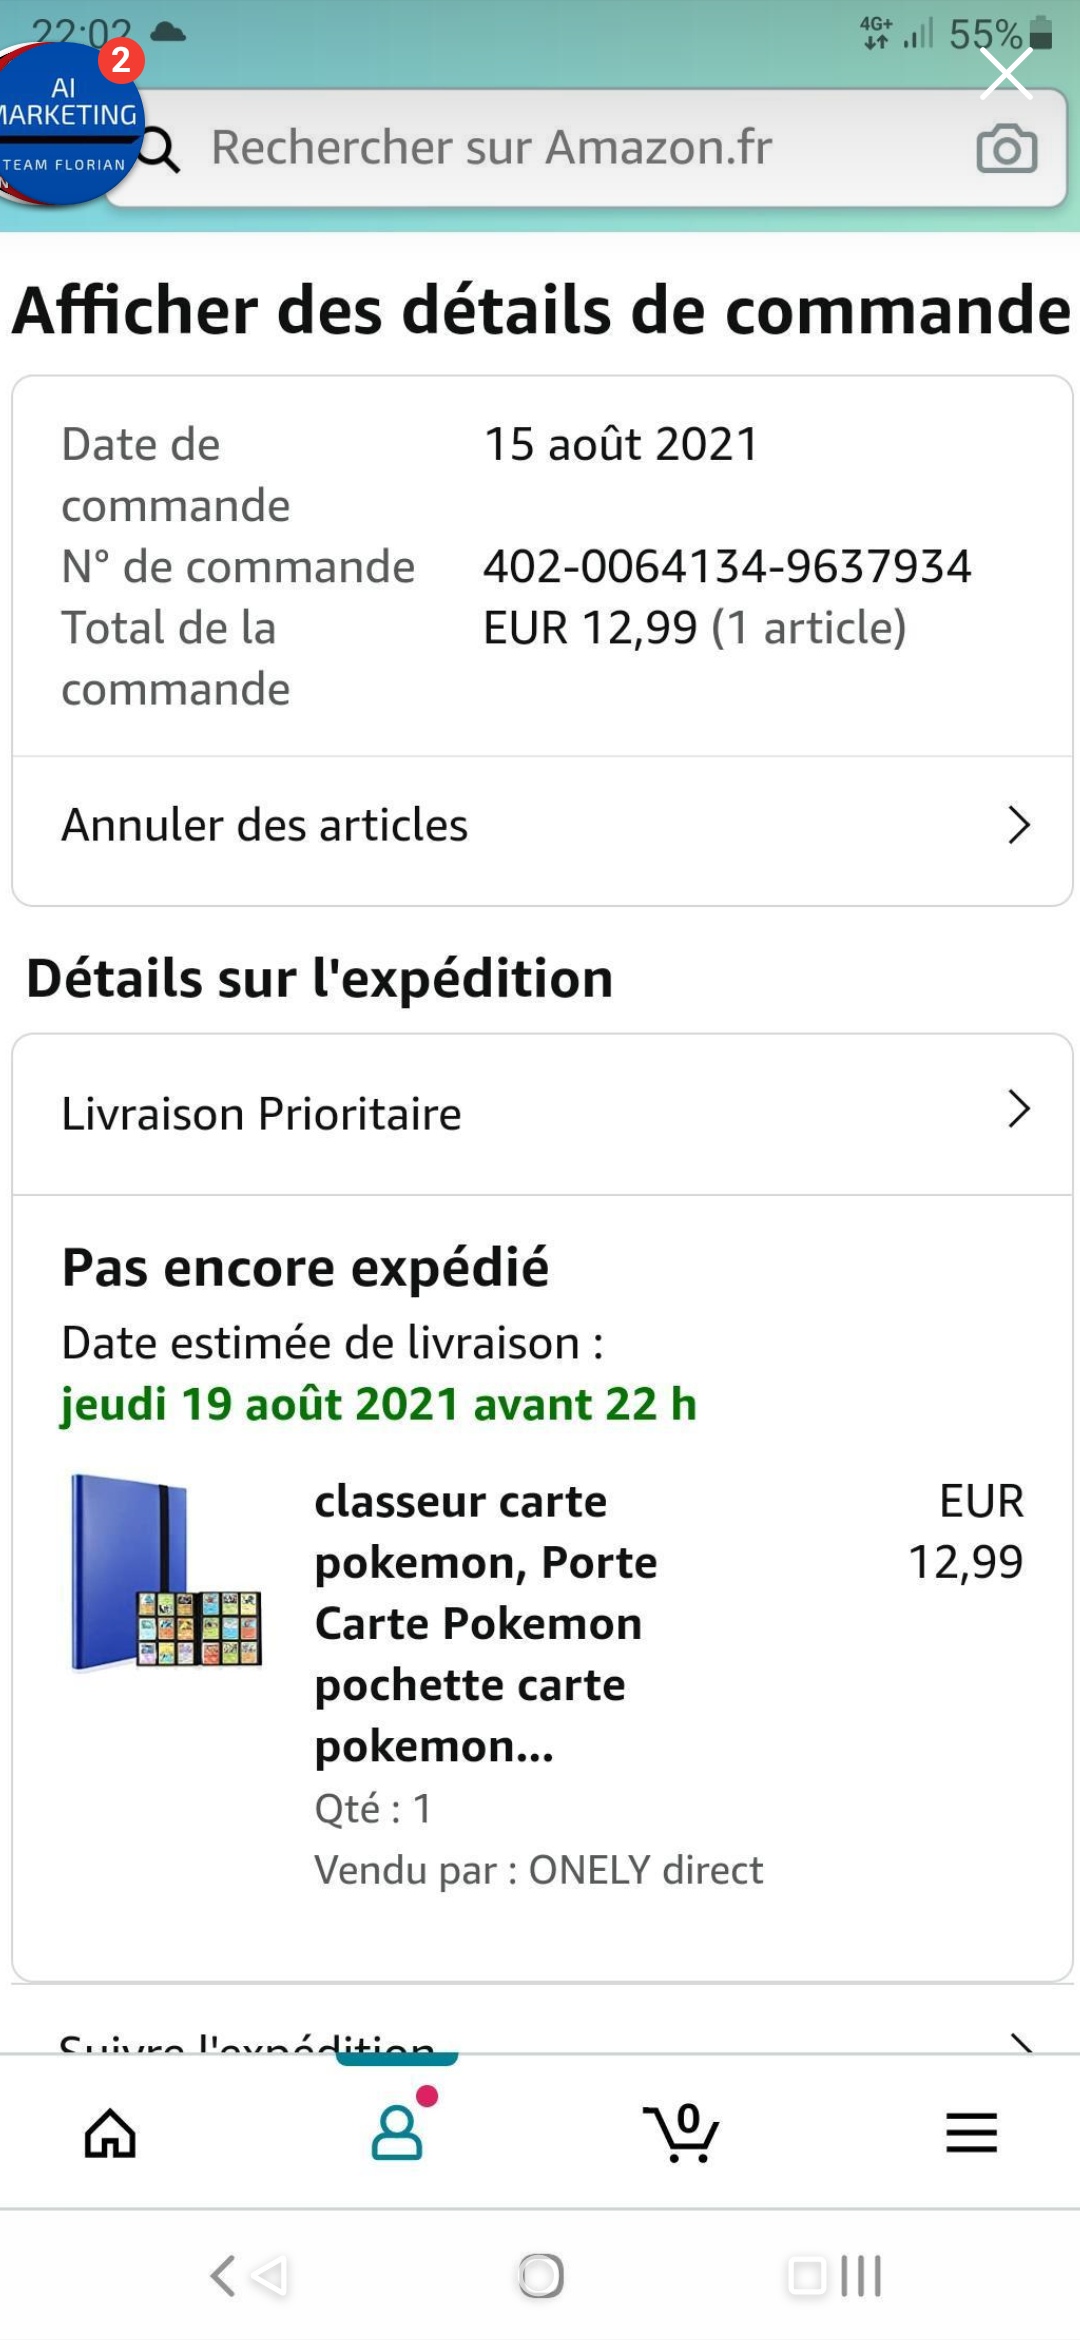Tap the blue card binder thumbnail
Screen dimensions: 1080x2340
(x=167, y=1571)
